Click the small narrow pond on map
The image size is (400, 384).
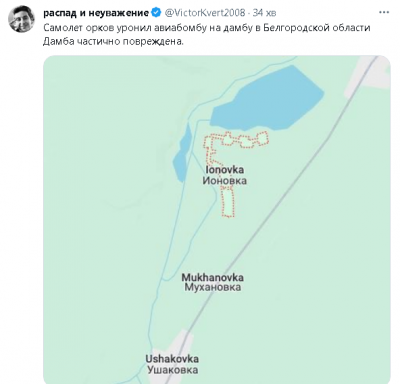pos(182,152)
